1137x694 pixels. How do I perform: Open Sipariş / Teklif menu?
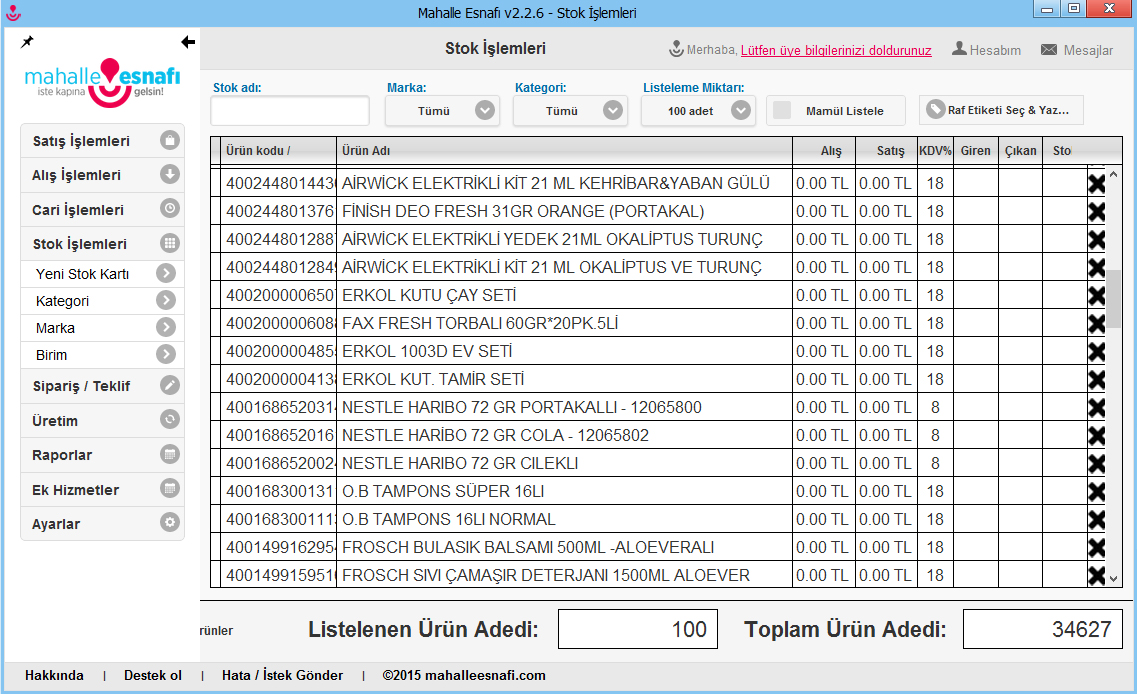(102, 386)
